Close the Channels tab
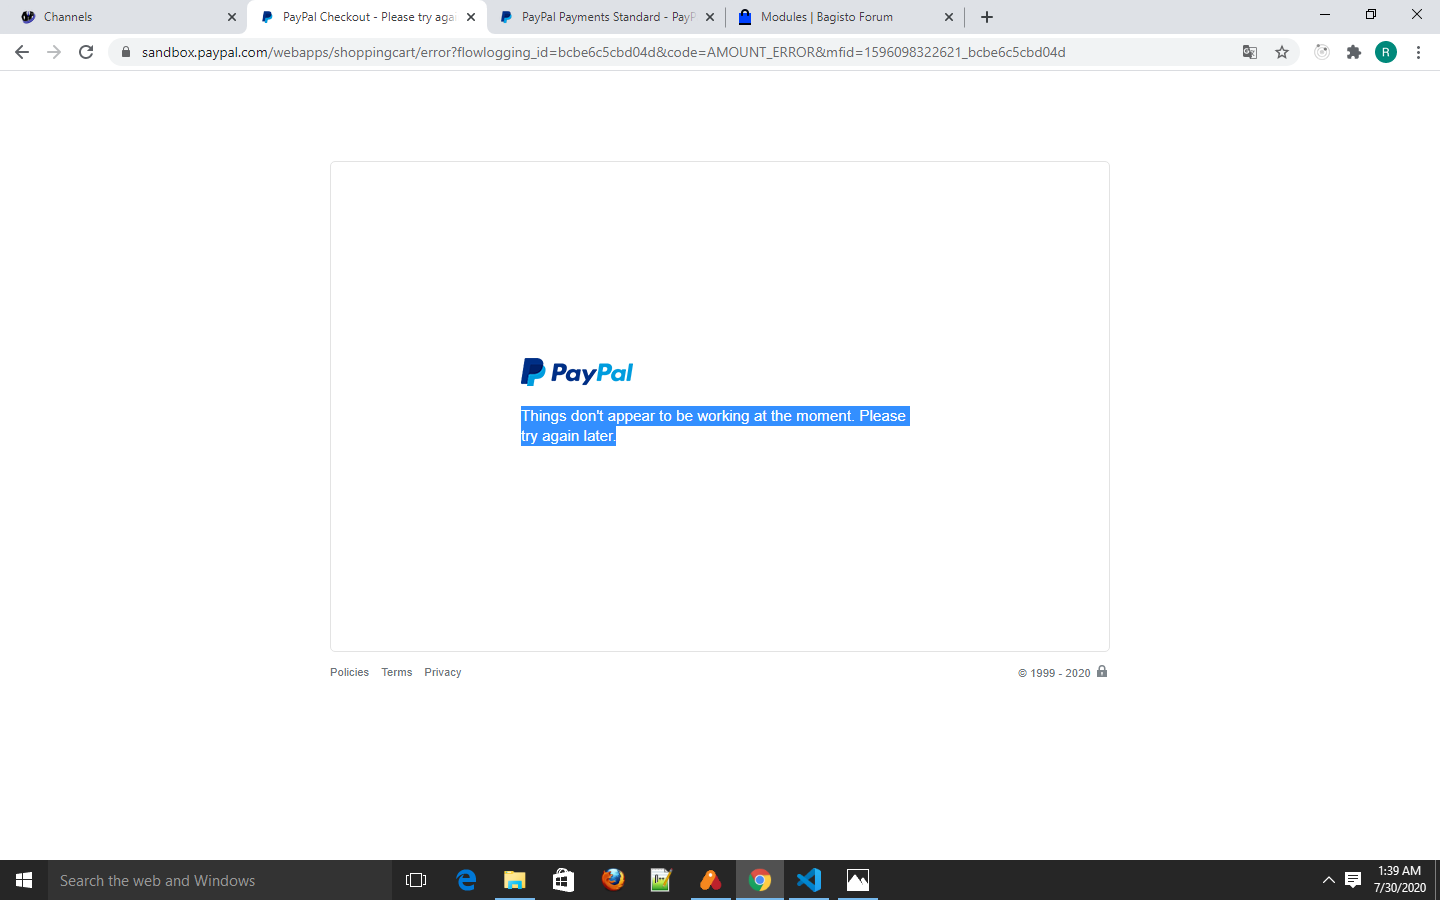1440x900 pixels. point(232,17)
